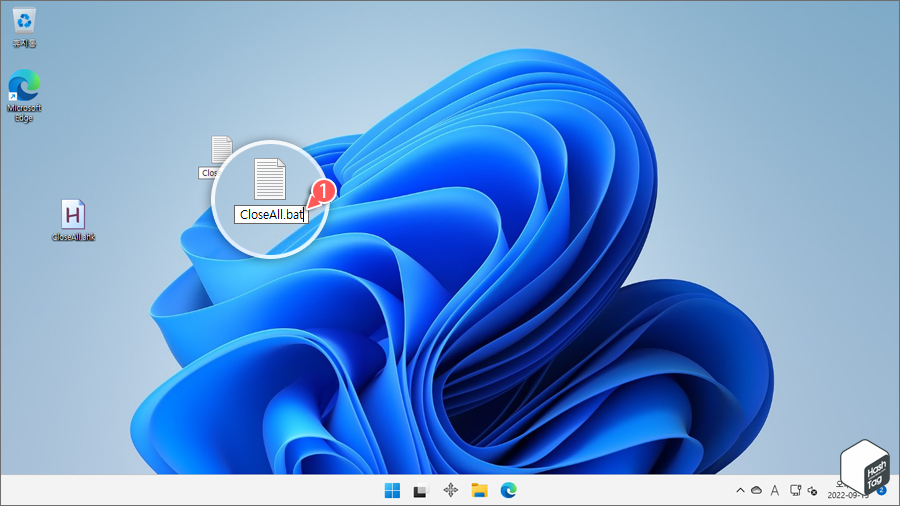Launch Edge browser from the taskbar
This screenshot has height=506, width=900.
point(509,490)
